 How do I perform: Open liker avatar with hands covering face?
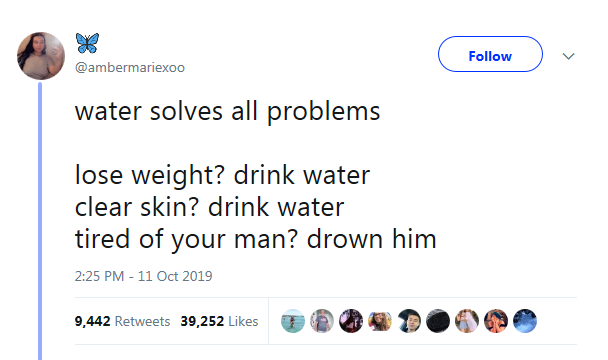point(496,321)
